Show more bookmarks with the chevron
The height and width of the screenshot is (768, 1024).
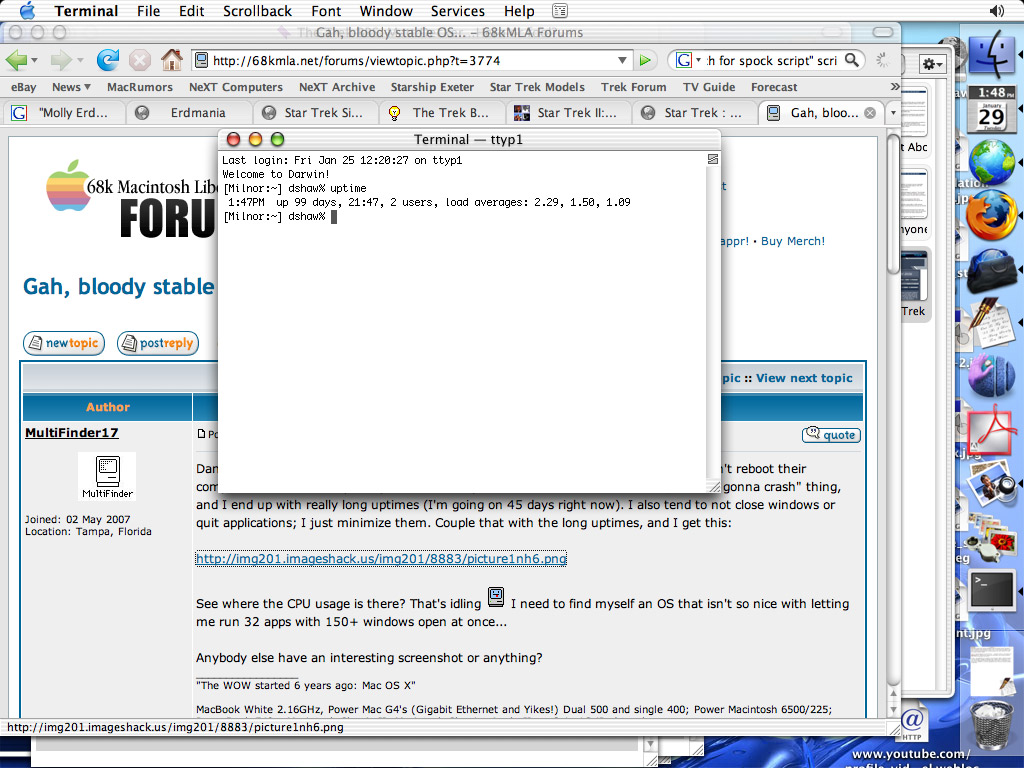coord(894,86)
